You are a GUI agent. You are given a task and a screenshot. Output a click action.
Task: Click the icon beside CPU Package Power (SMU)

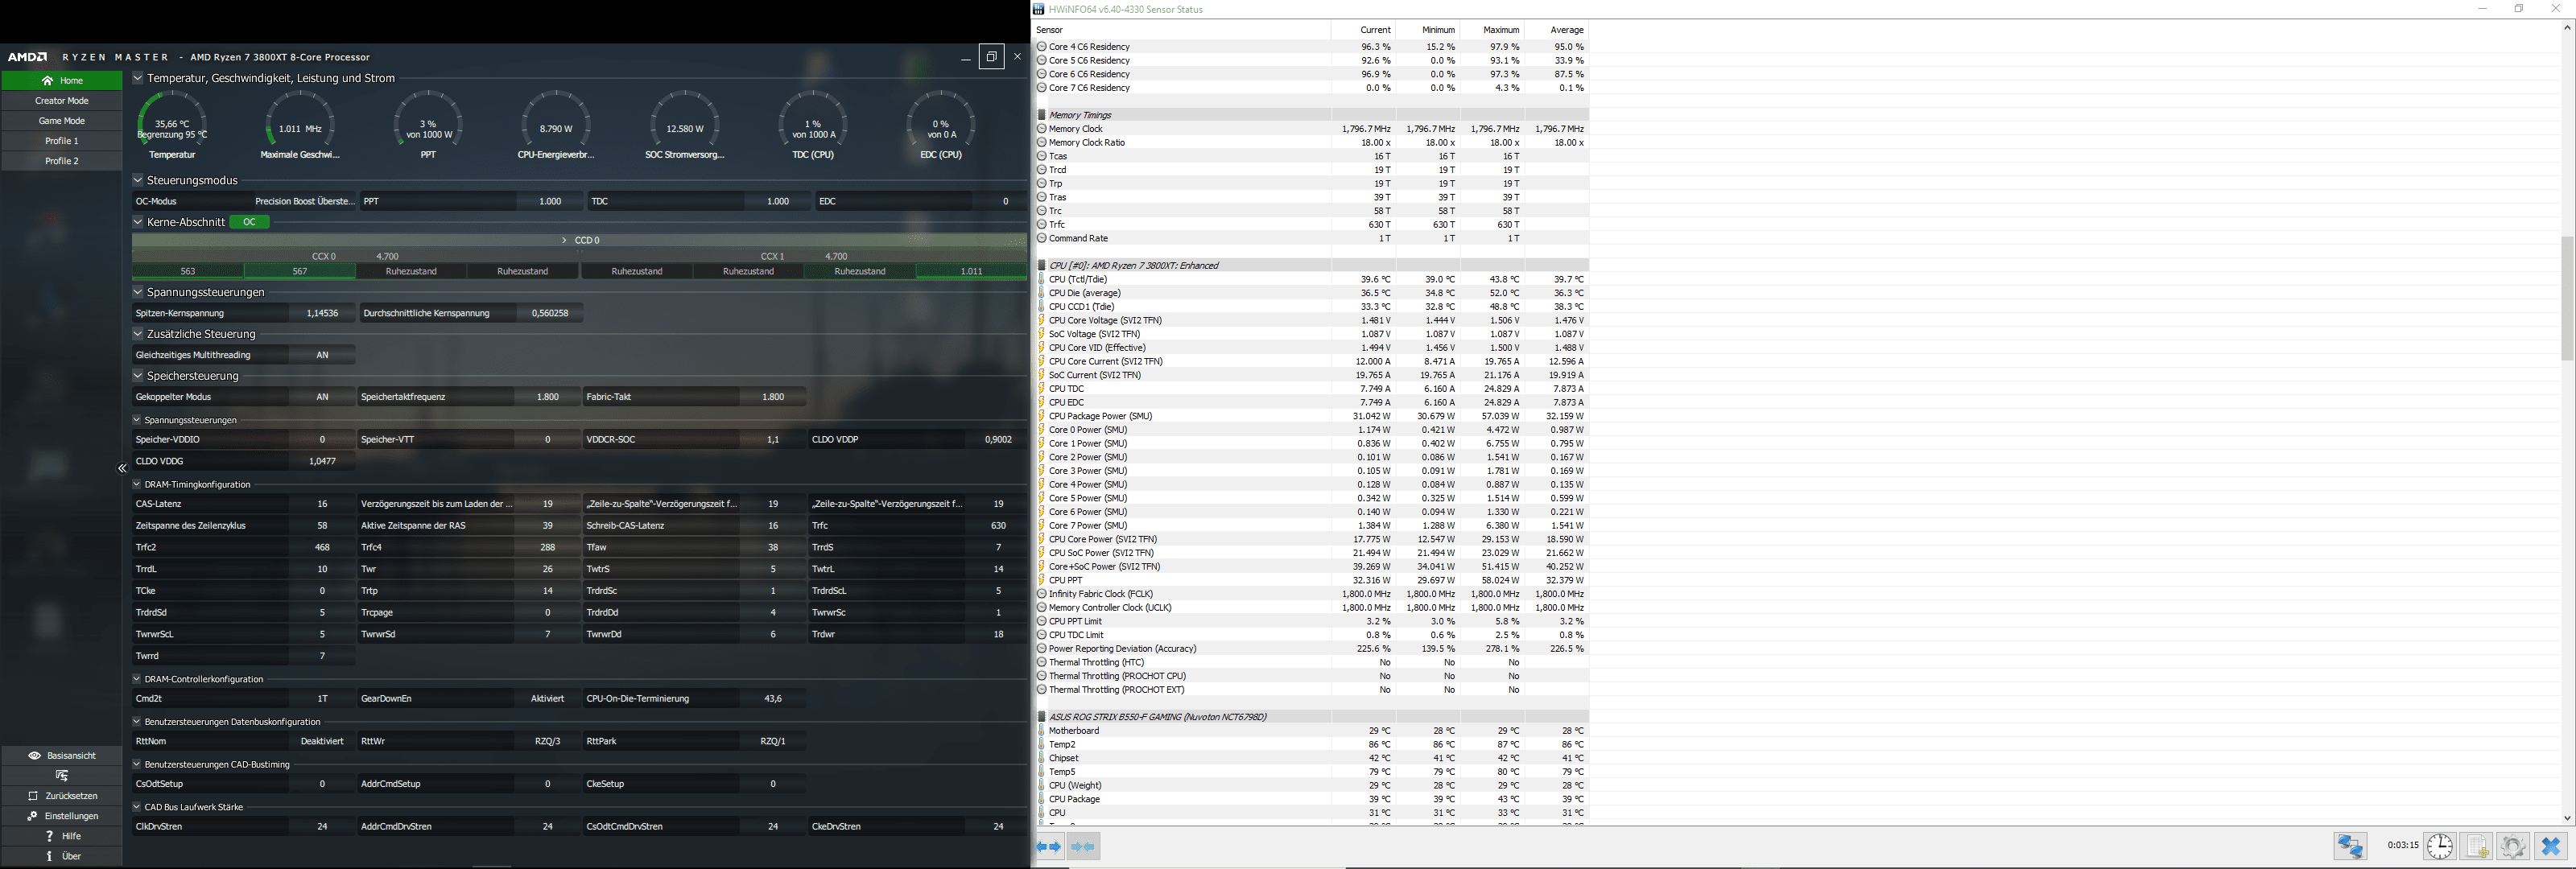tap(1041, 416)
